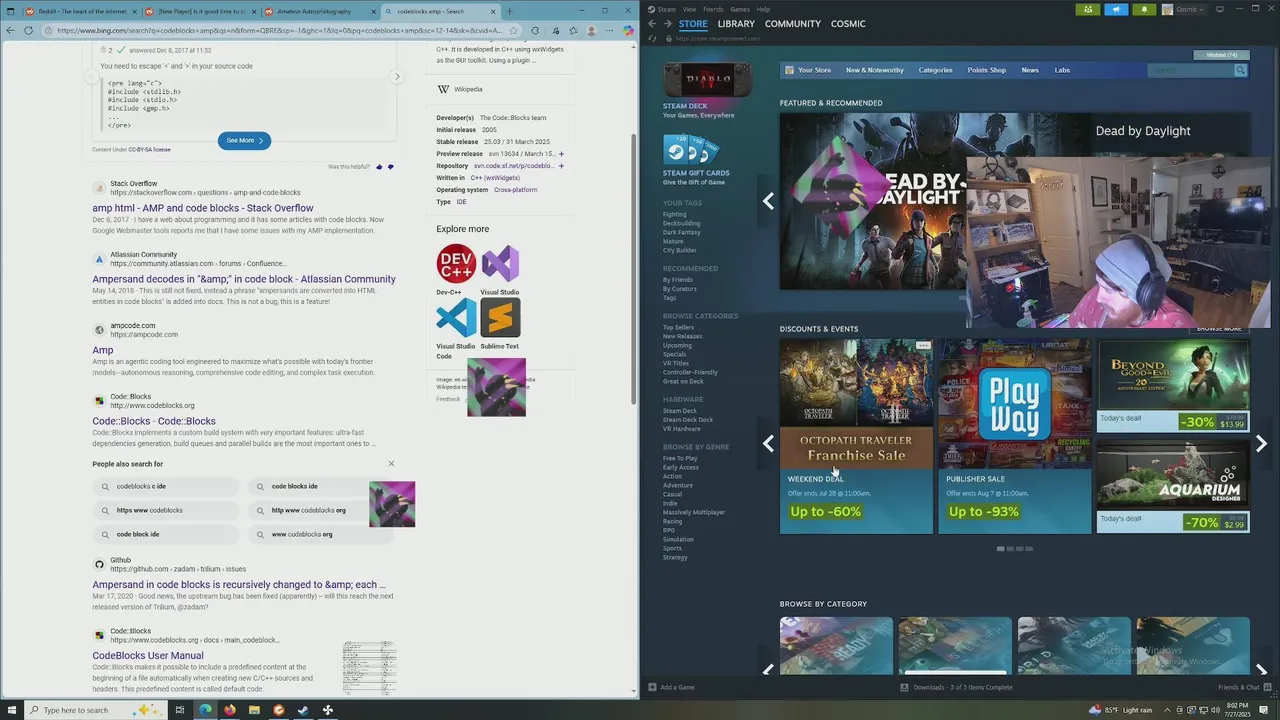Click Sublime Text icon

pos(500,318)
